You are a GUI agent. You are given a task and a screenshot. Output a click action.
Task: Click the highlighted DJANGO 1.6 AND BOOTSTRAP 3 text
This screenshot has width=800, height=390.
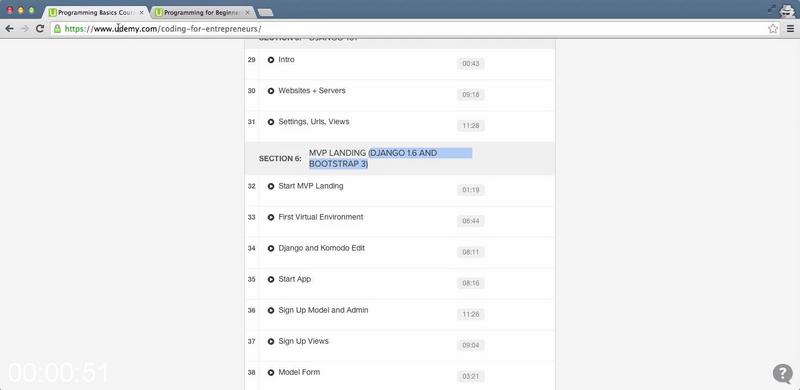click(390, 159)
